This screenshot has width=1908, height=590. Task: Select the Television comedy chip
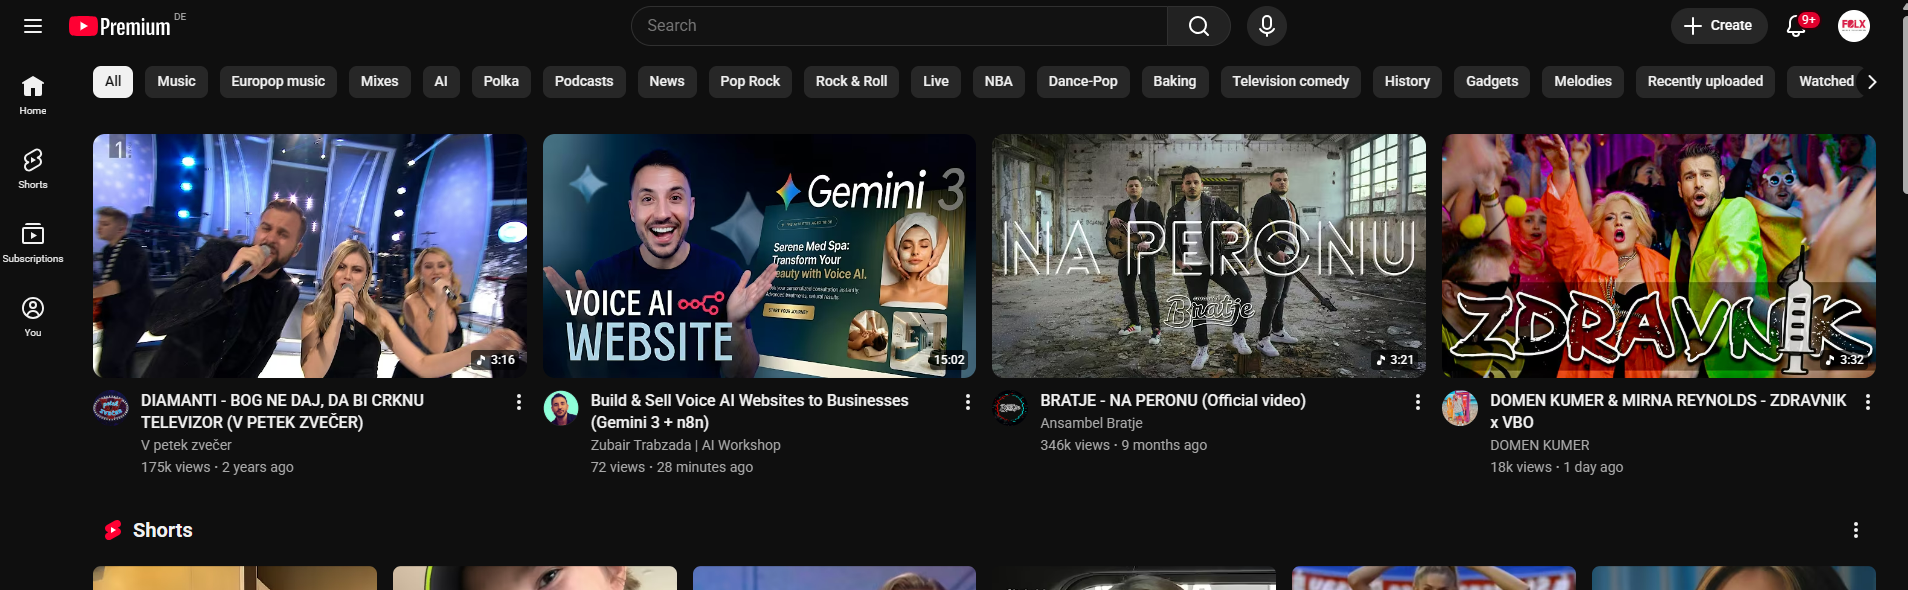[1290, 81]
